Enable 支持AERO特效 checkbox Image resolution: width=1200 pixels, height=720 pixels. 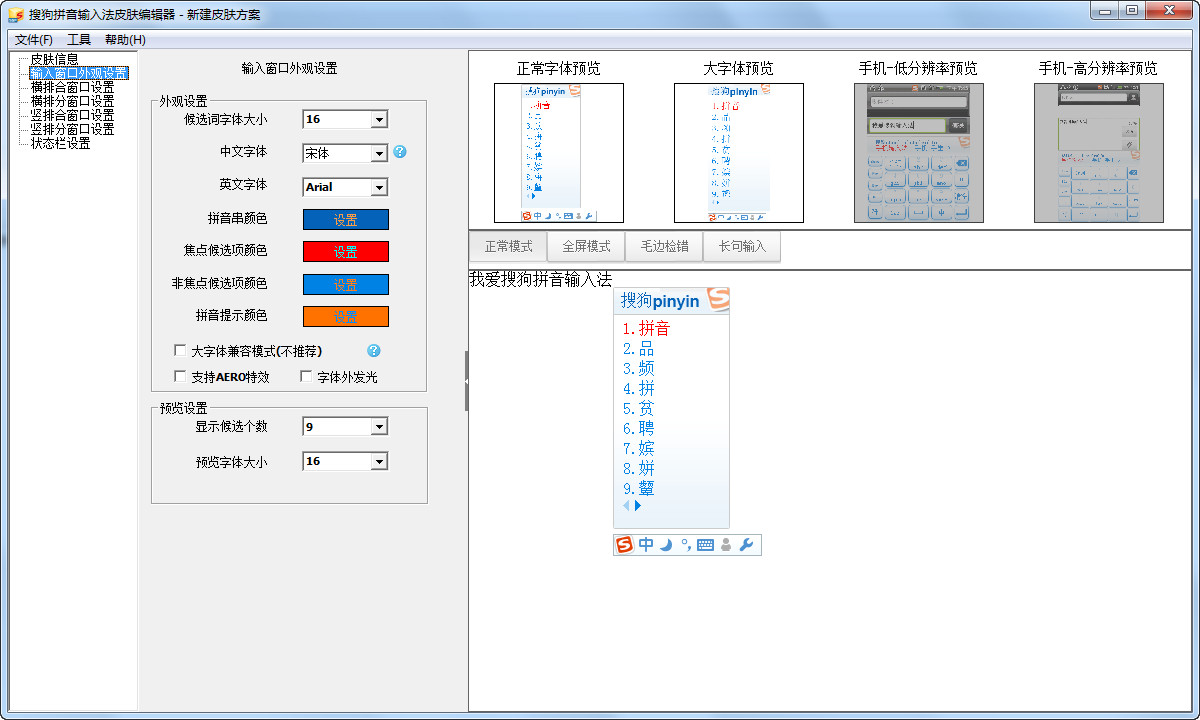(x=180, y=377)
